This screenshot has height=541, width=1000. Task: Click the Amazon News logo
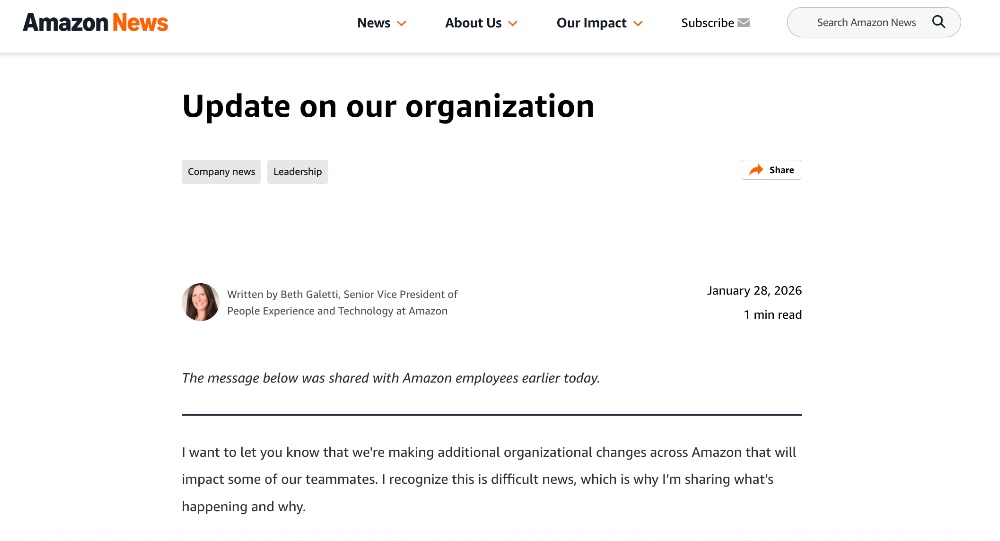pos(96,22)
